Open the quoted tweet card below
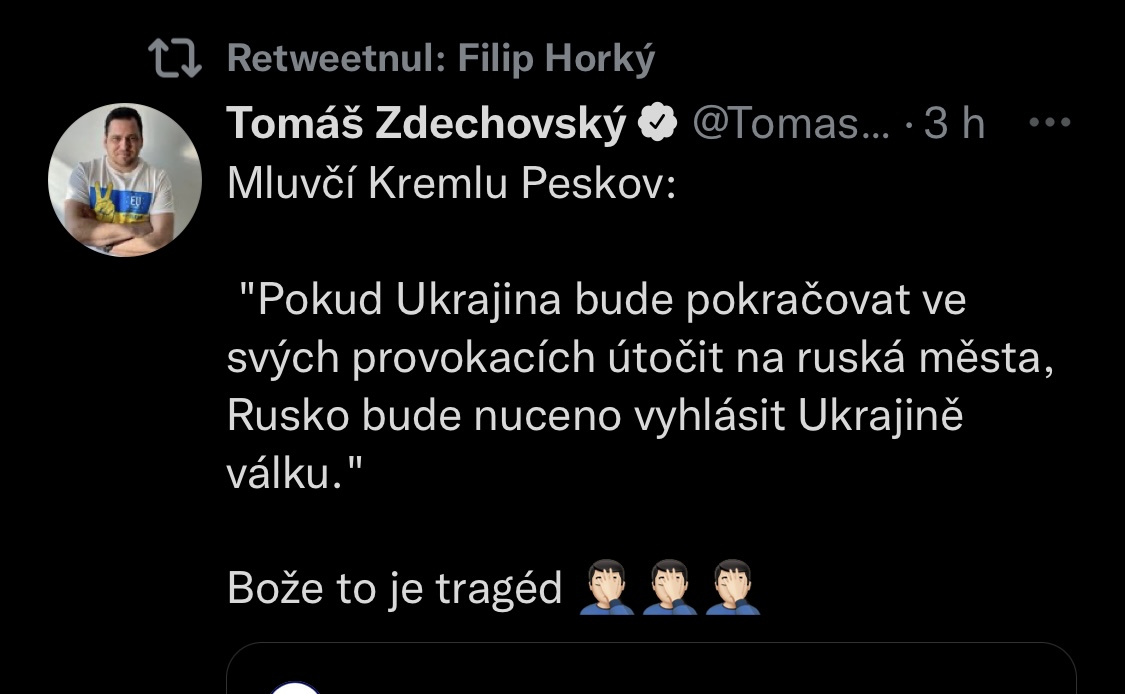The width and height of the screenshot is (1125, 694). tap(650, 670)
